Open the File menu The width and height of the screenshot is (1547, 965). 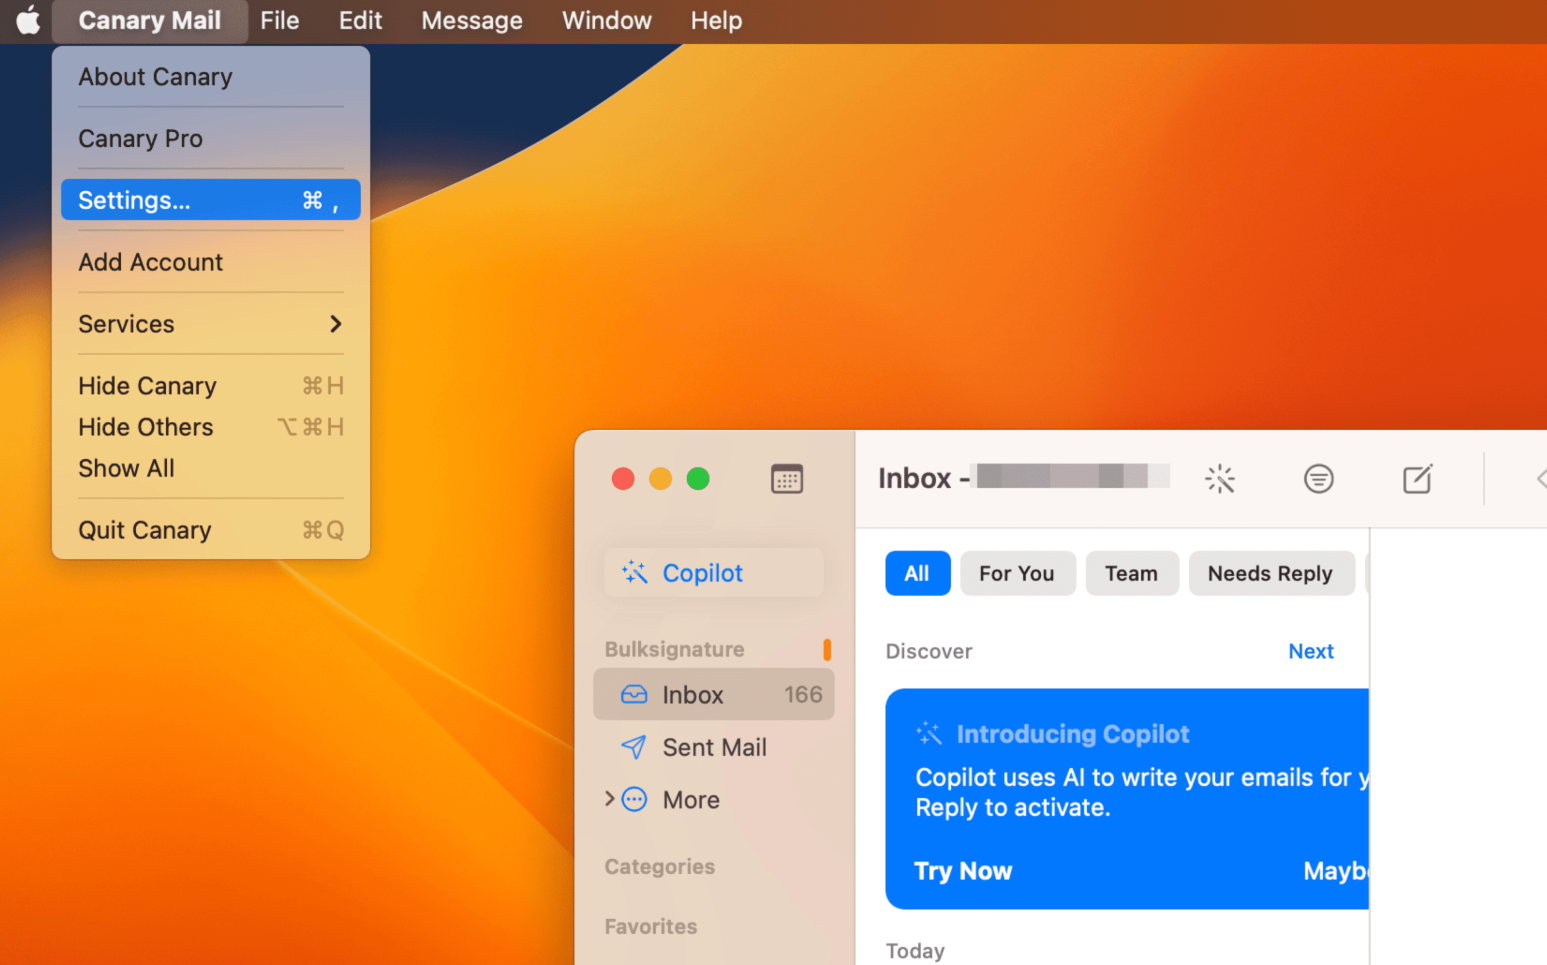click(280, 21)
